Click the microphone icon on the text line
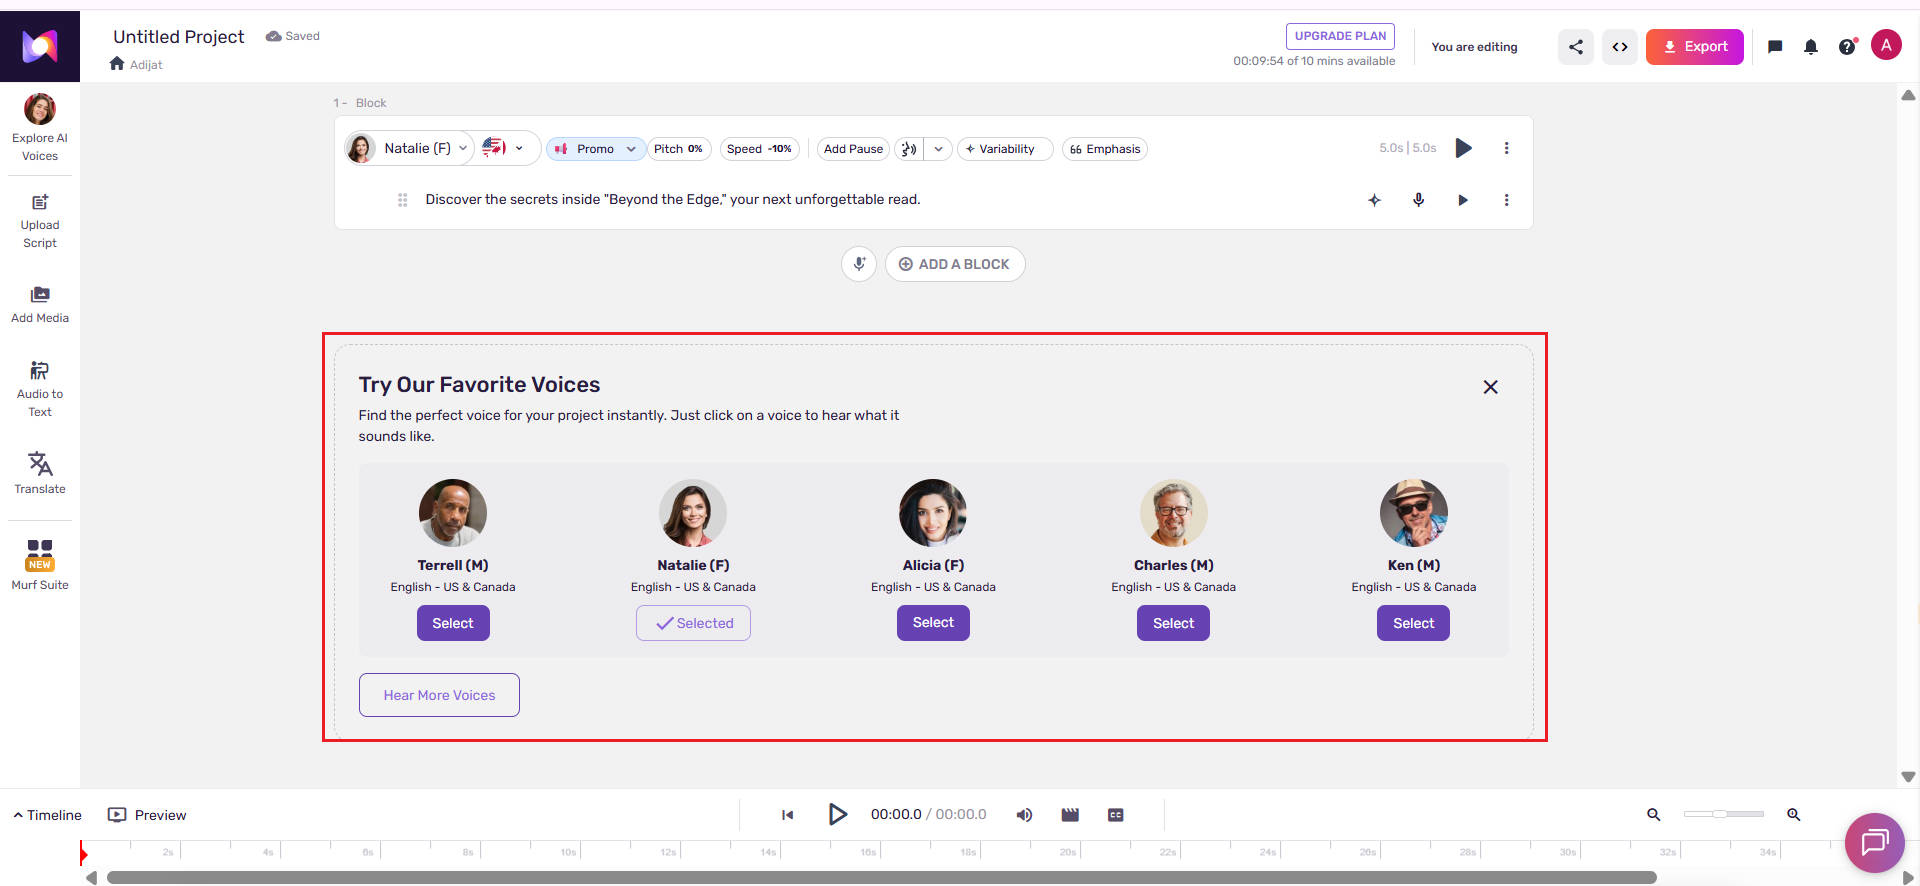Viewport: 1920px width, 886px height. pyautogui.click(x=1418, y=200)
